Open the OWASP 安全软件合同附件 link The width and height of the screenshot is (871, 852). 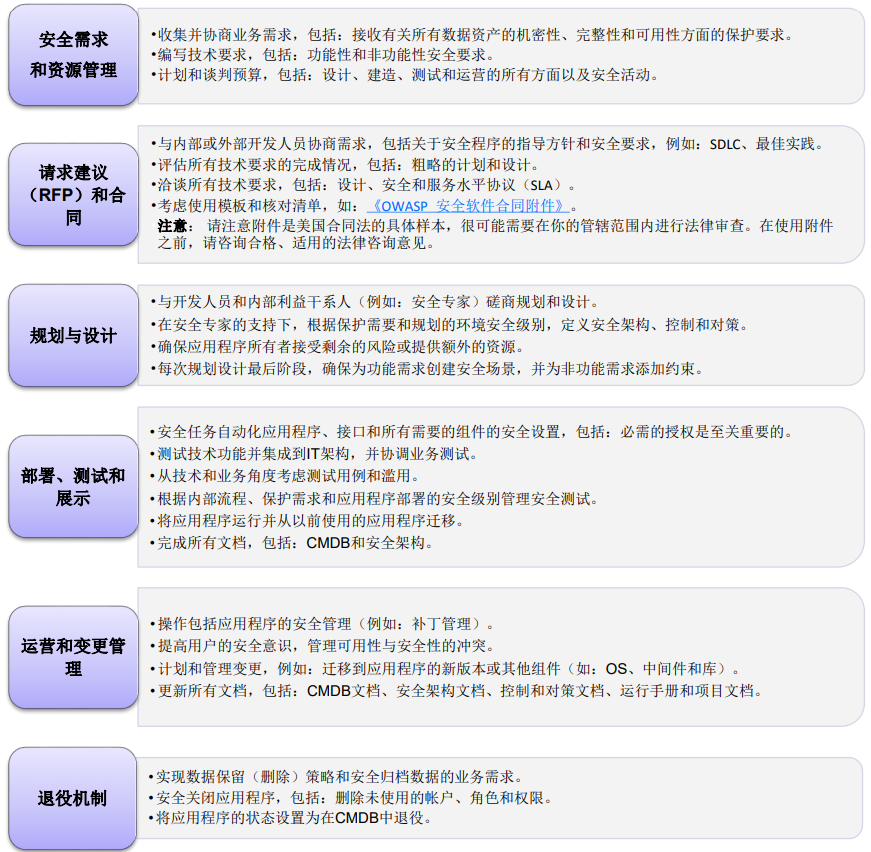[x=468, y=206]
